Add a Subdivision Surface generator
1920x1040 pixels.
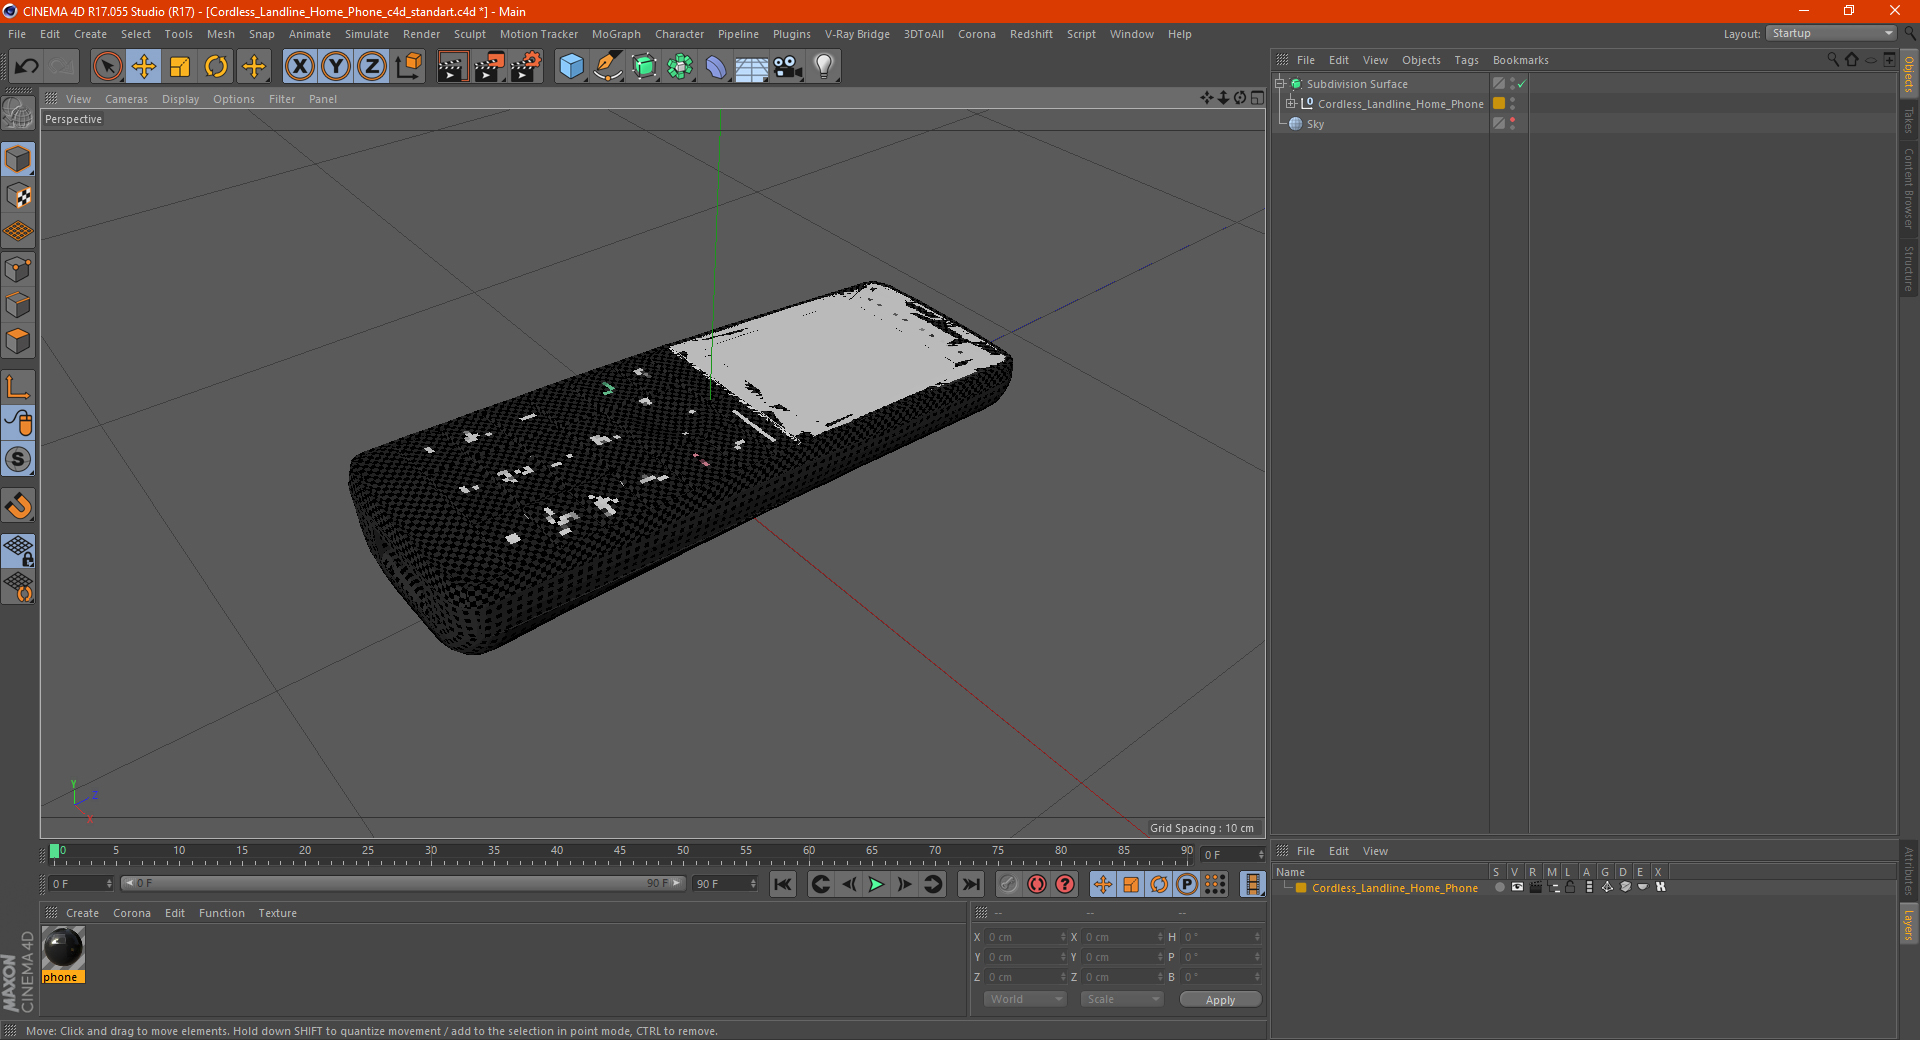point(644,67)
